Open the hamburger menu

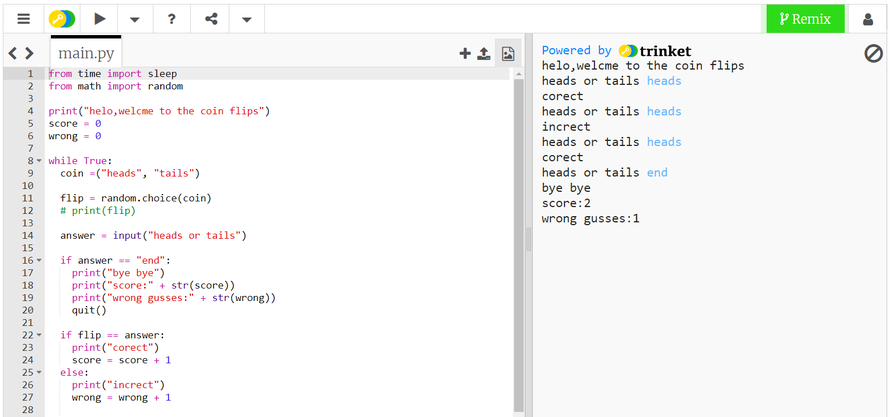tap(23, 18)
